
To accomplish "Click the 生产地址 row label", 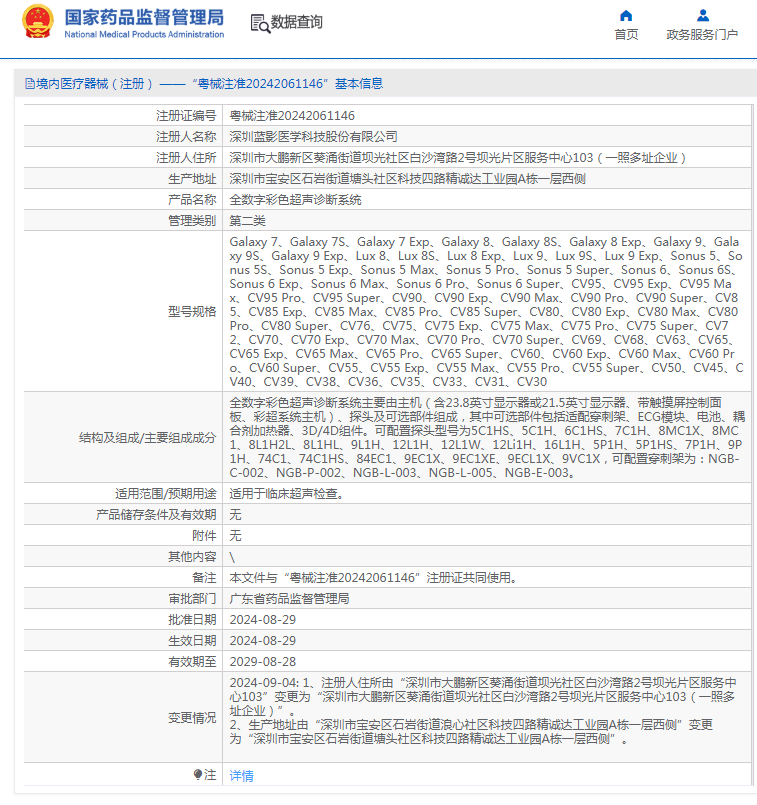I will (192, 179).
